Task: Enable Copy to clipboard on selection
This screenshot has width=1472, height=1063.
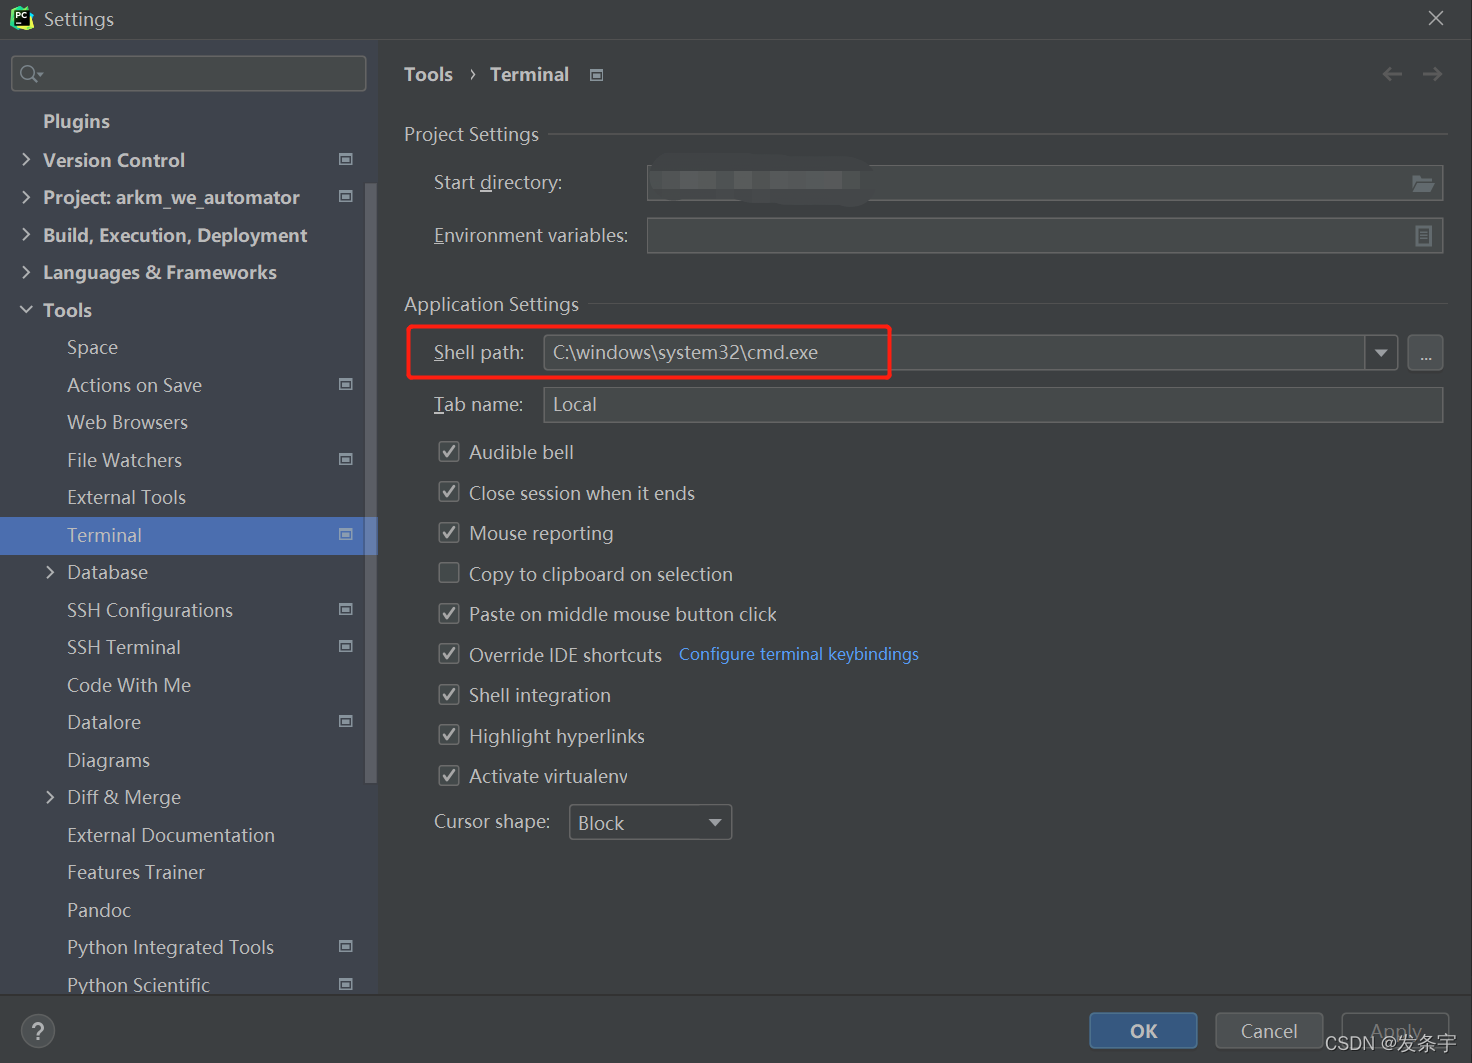Action: coord(449,573)
